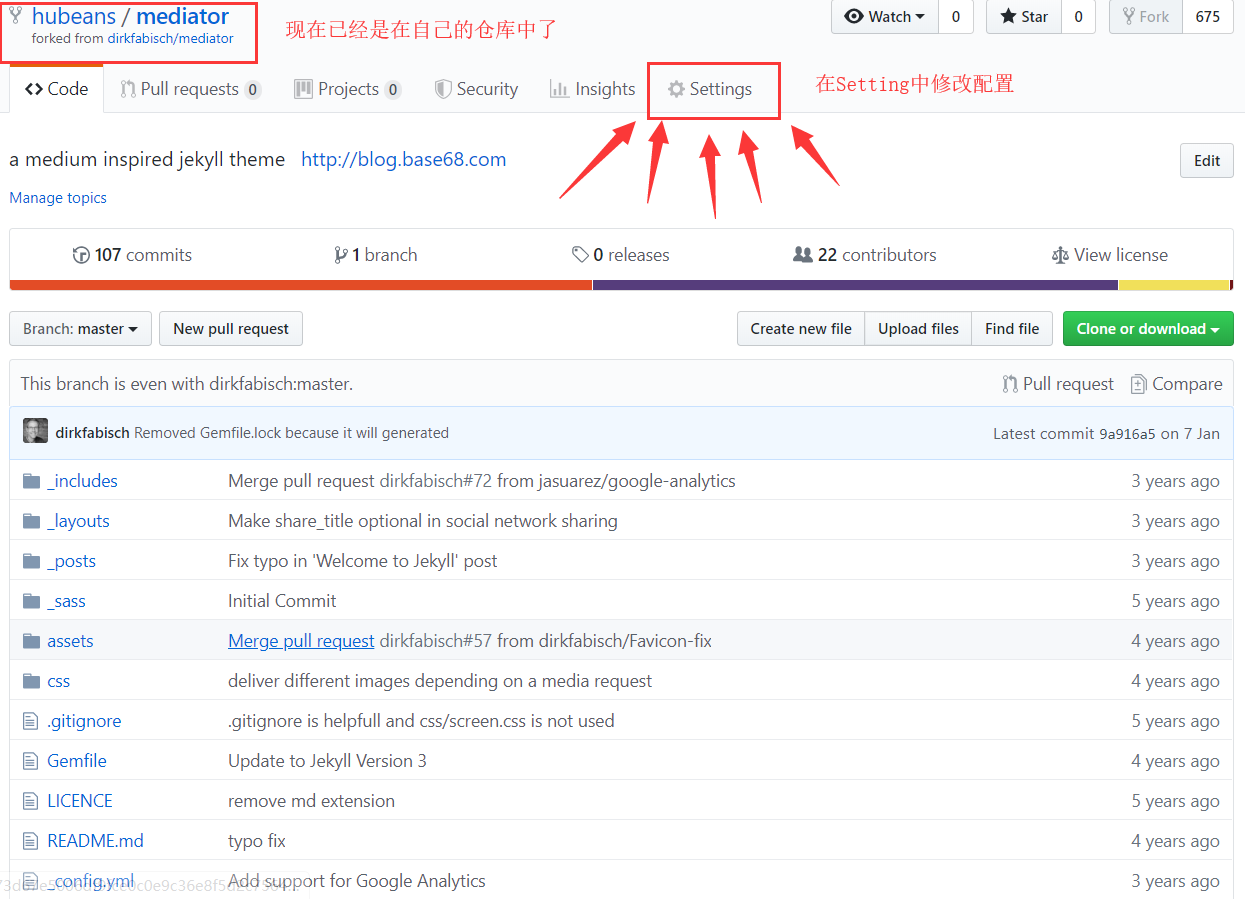This screenshot has height=899, width=1245.
Task: Open the _includes folder
Action: click(82, 481)
